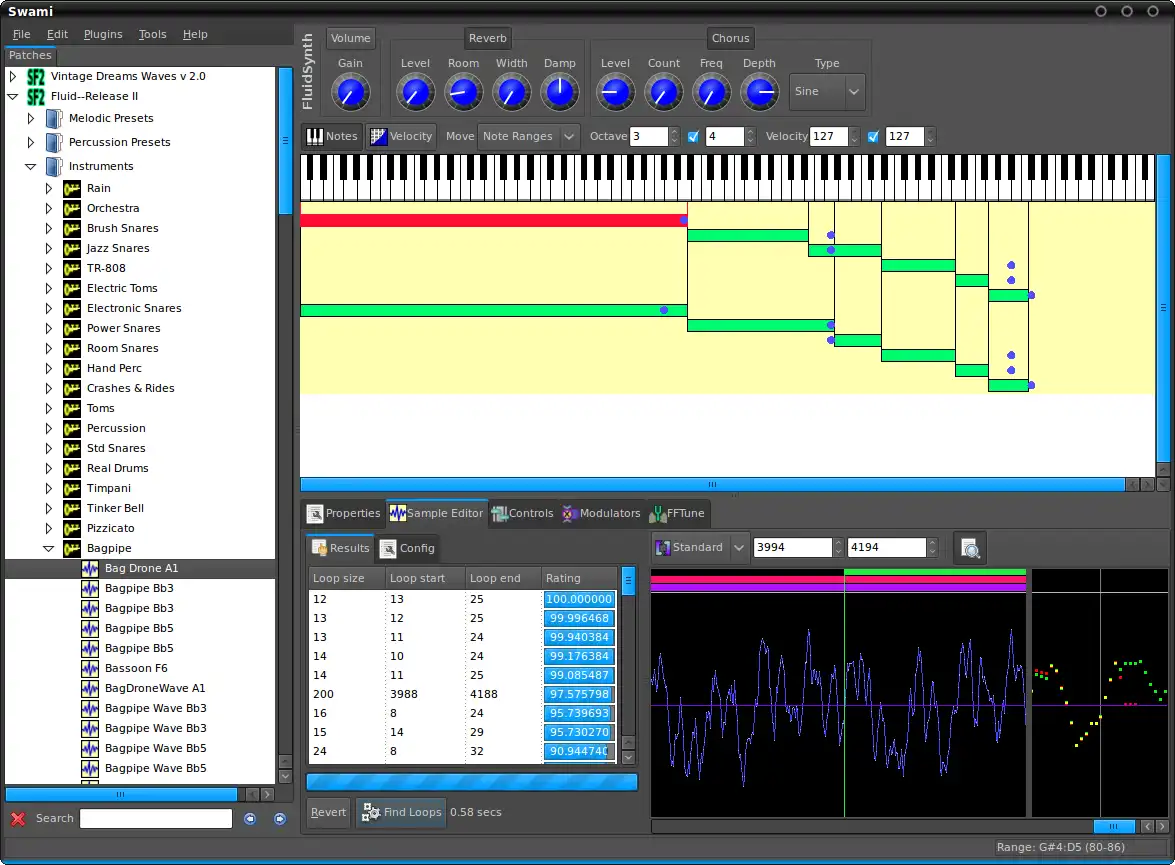The image size is (1175, 865).
Task: Switch to the Modulators tab
Action: click(x=600, y=514)
